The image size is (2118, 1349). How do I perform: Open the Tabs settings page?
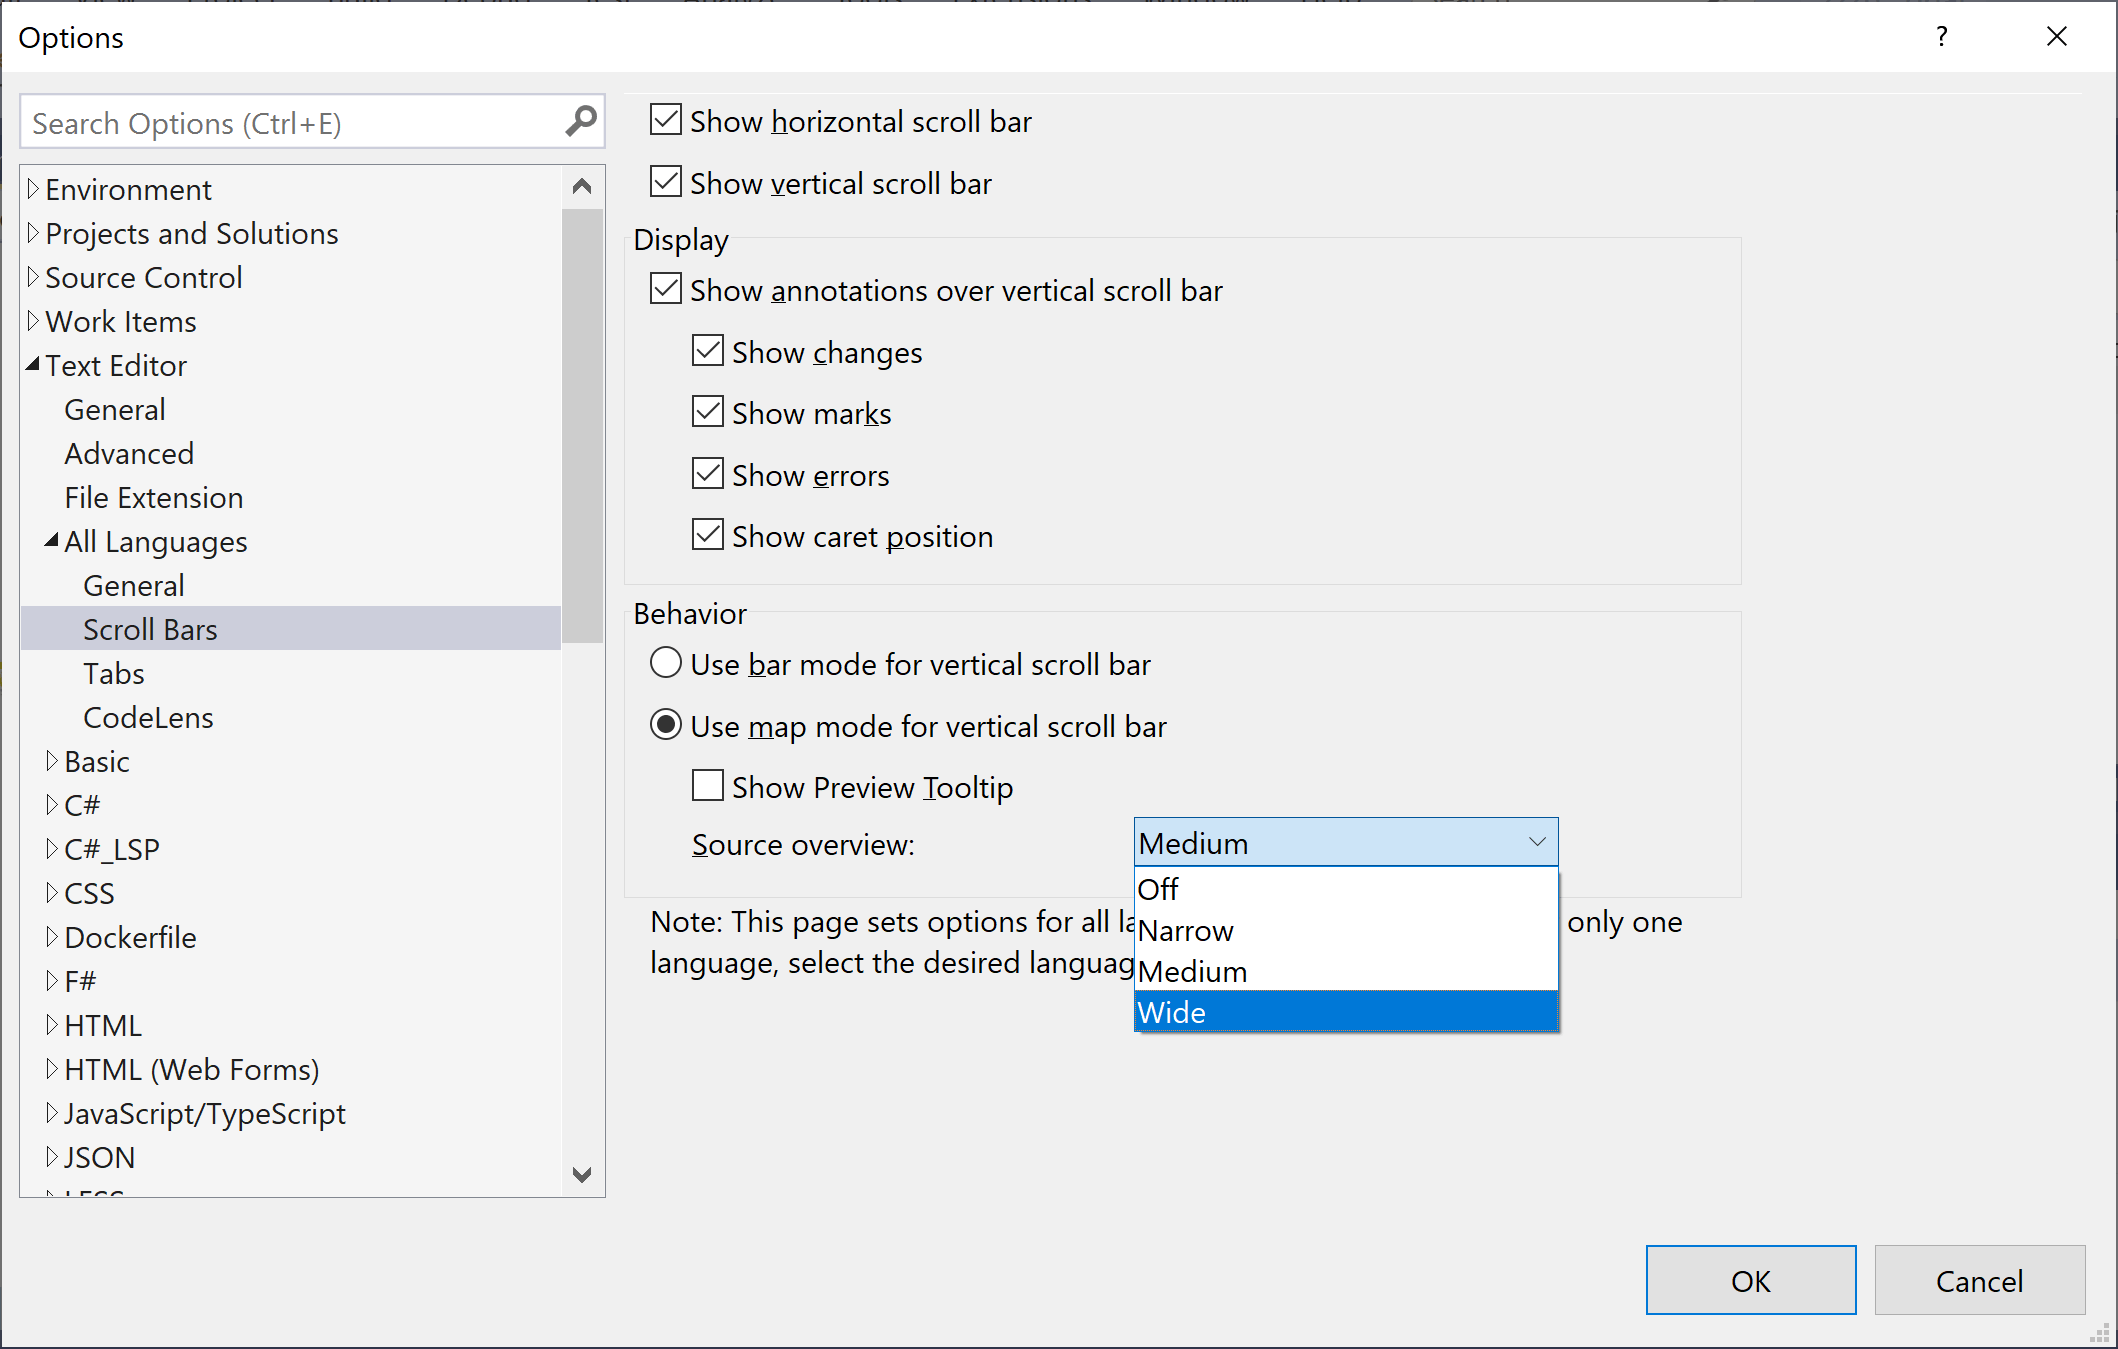(x=113, y=672)
